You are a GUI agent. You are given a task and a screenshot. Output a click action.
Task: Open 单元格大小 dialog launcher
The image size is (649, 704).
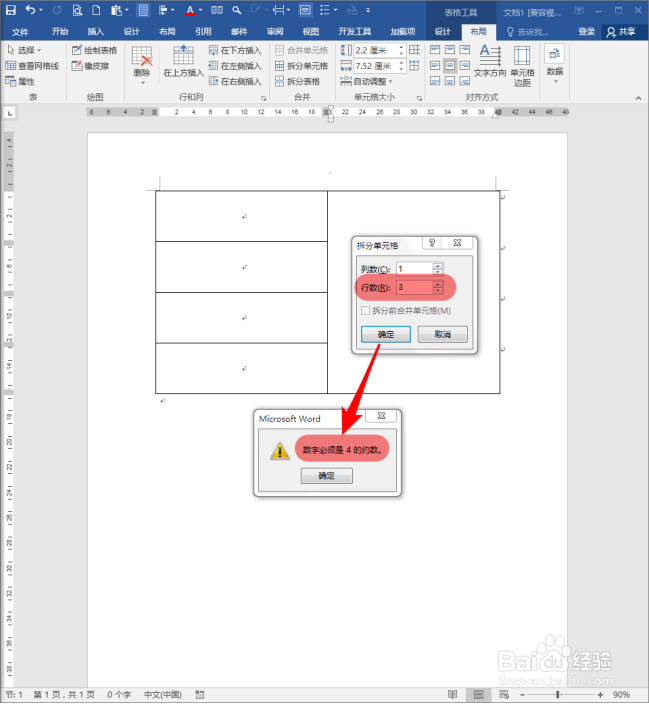pos(419,98)
